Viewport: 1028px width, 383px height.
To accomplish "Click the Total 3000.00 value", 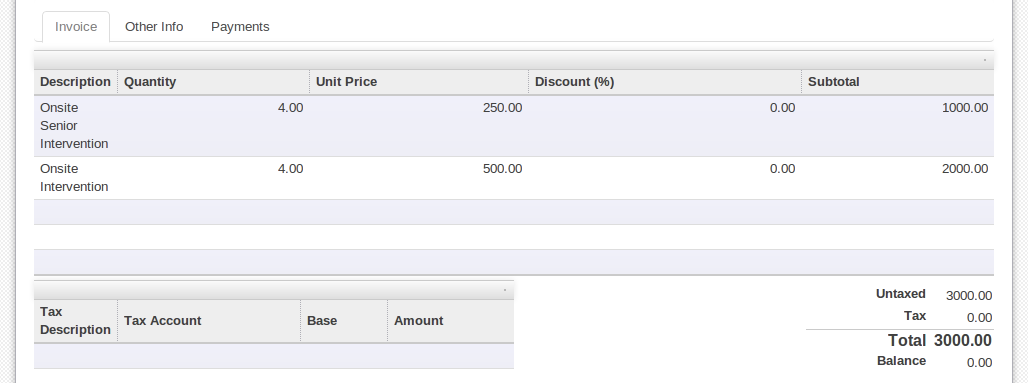I will [x=962, y=340].
